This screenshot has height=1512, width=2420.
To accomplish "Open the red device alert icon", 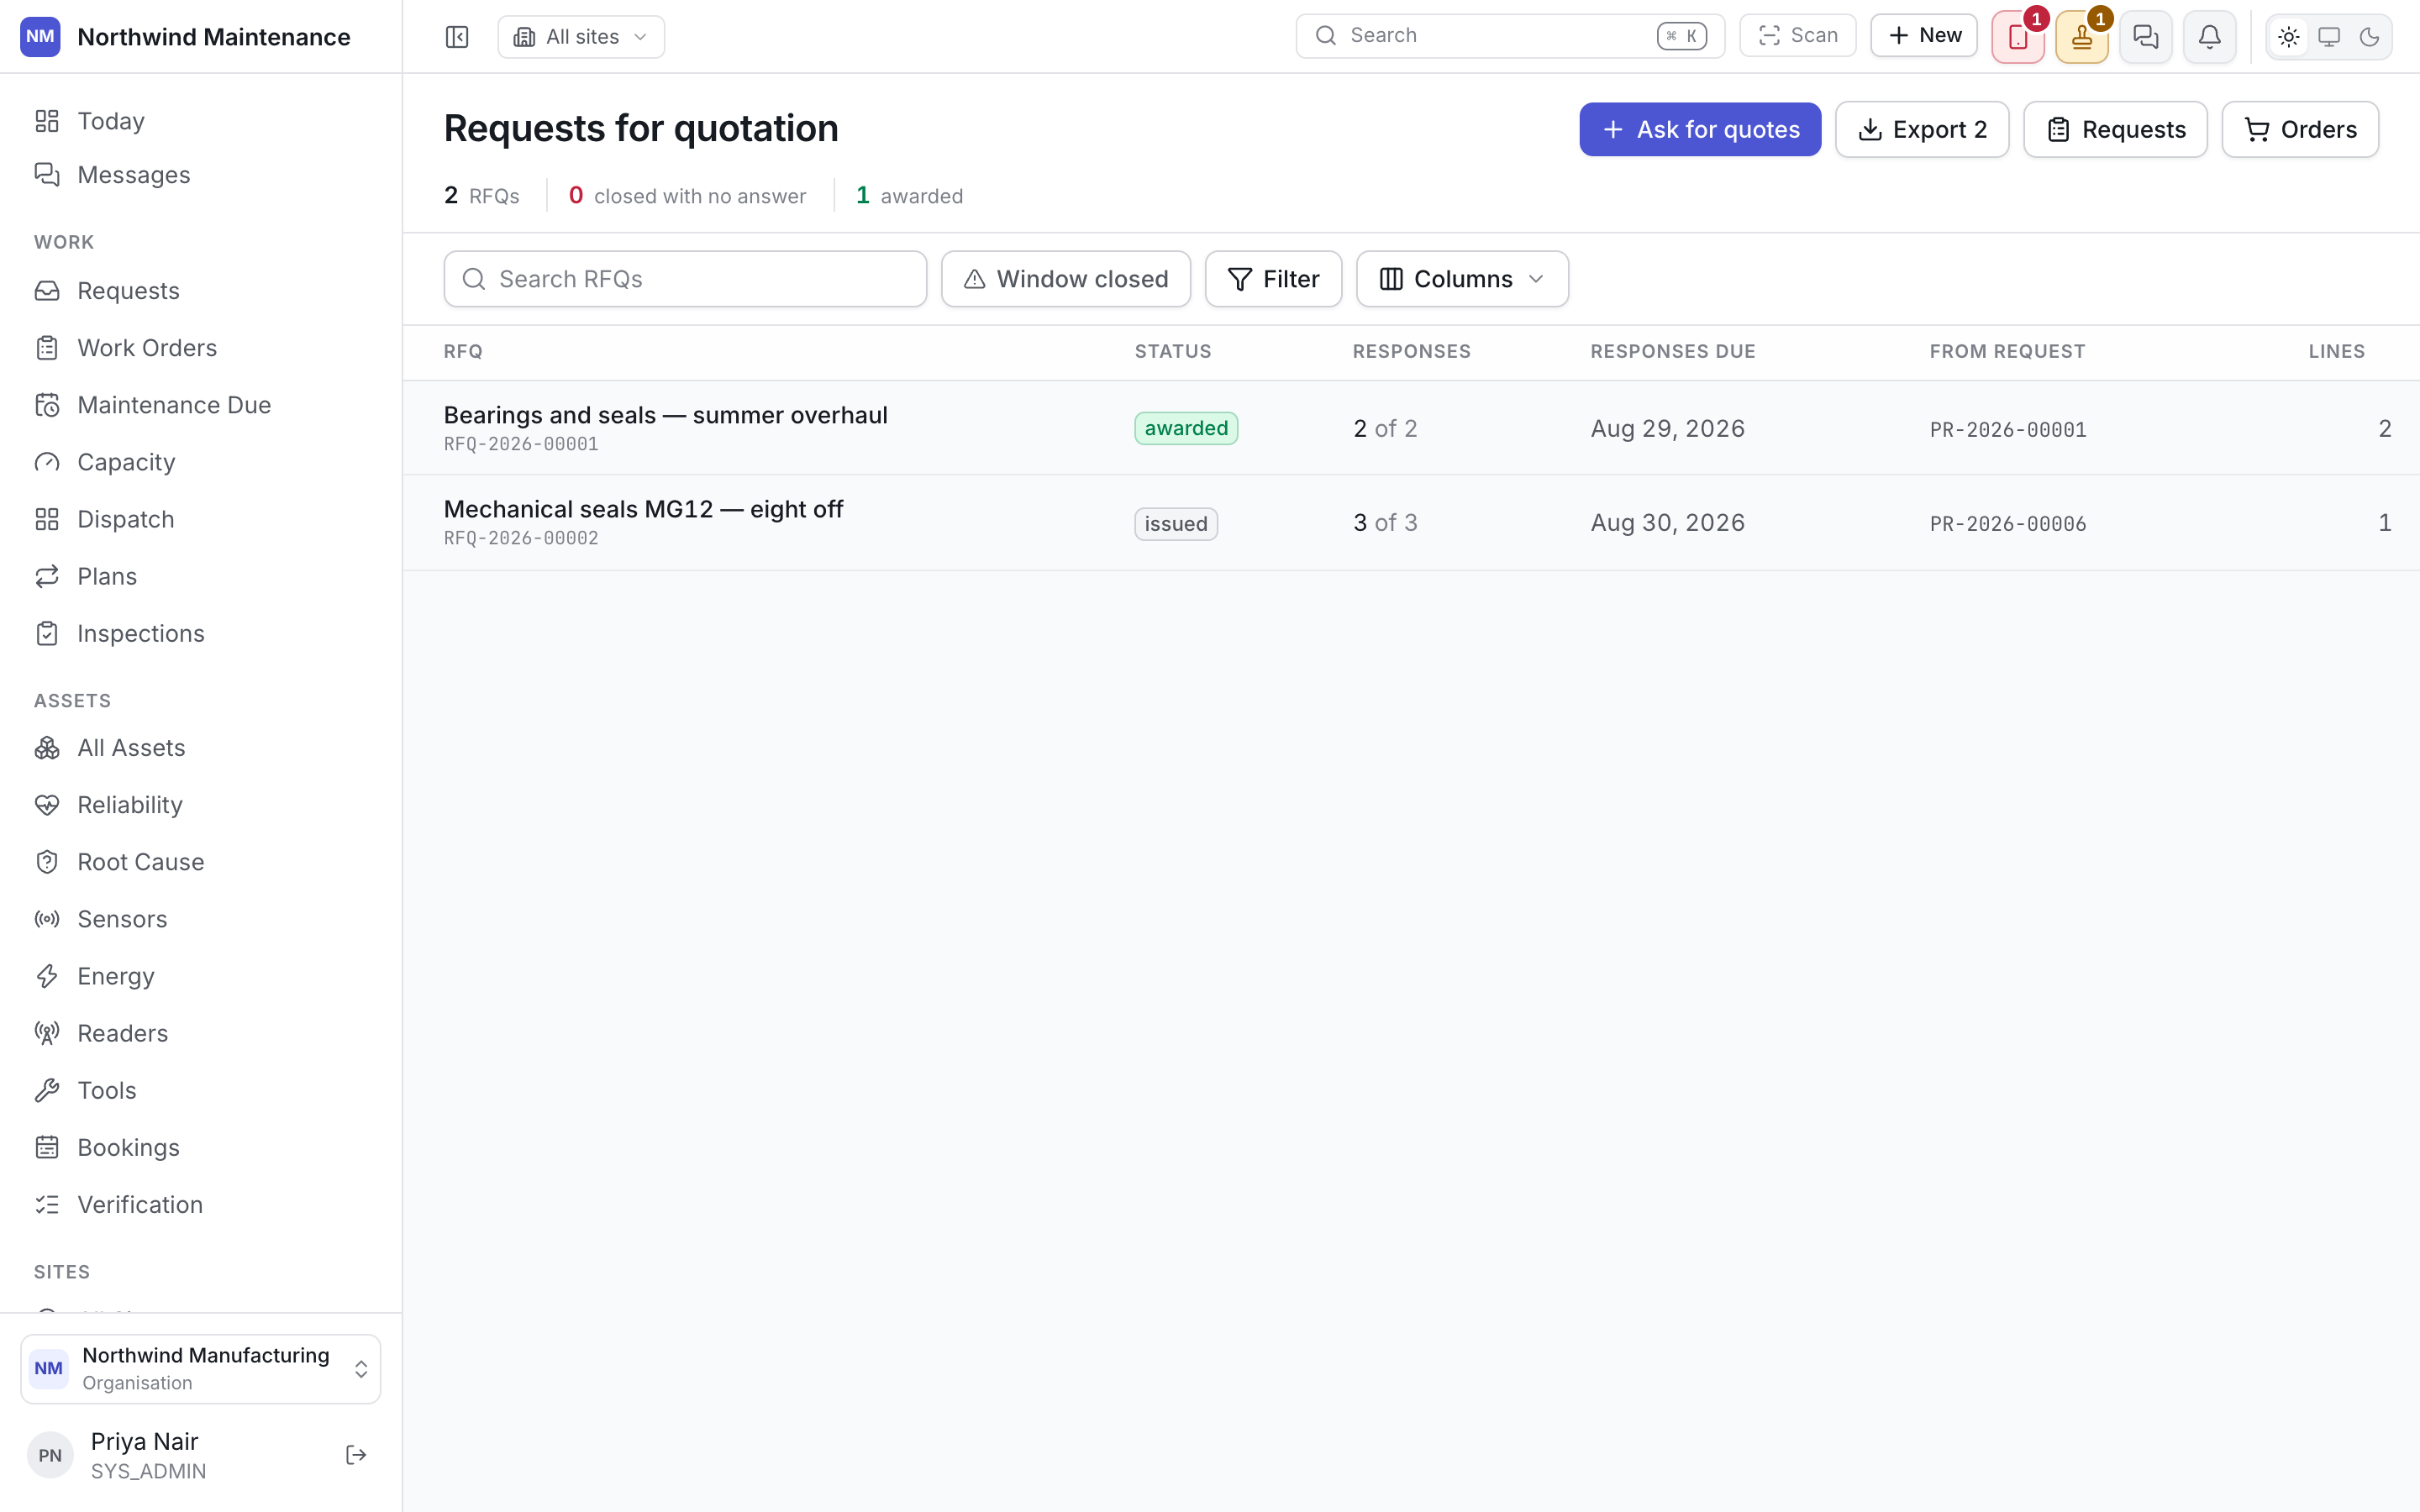I will click(x=2018, y=37).
